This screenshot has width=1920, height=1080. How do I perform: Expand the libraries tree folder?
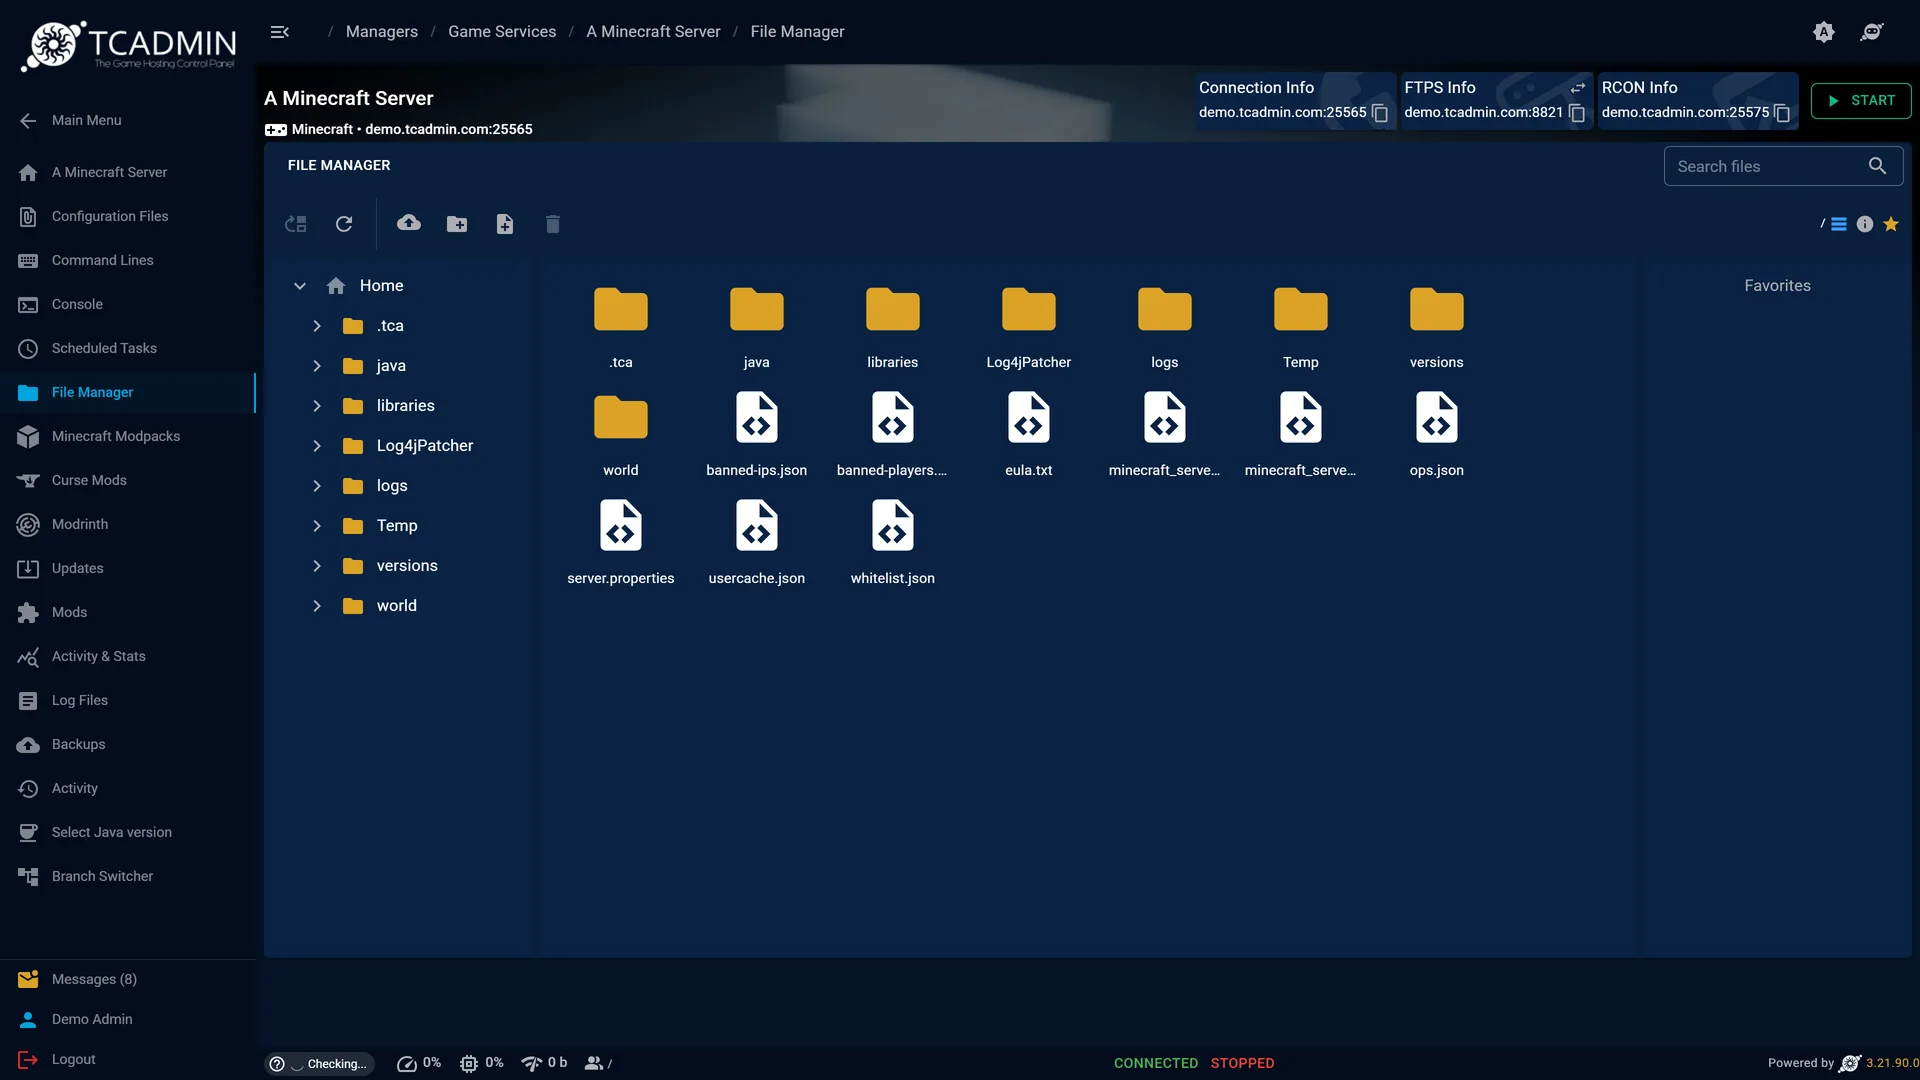(317, 406)
